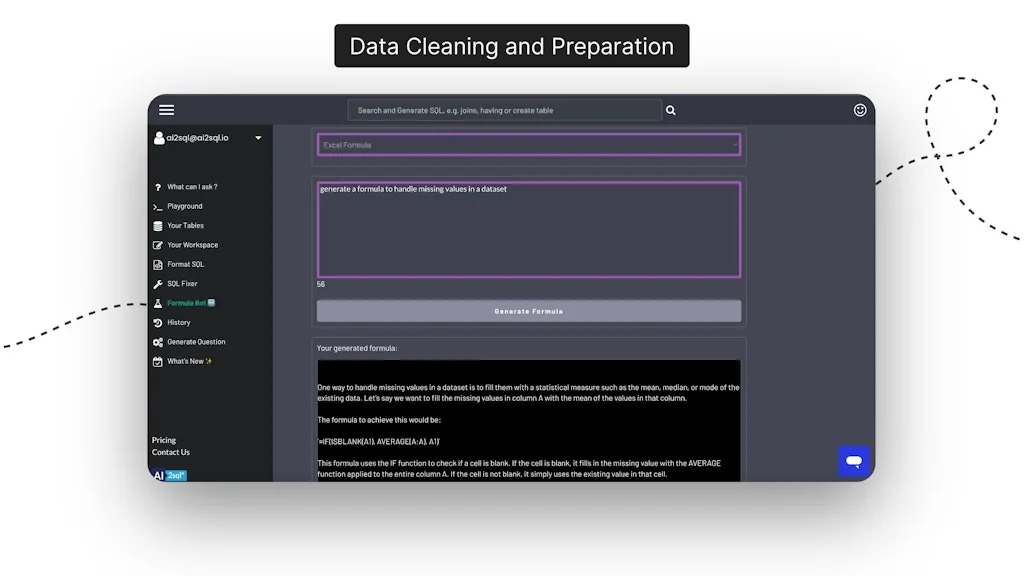Select the SQL Fixer wrench icon
The width and height of the screenshot is (1024, 576).
click(x=160, y=283)
